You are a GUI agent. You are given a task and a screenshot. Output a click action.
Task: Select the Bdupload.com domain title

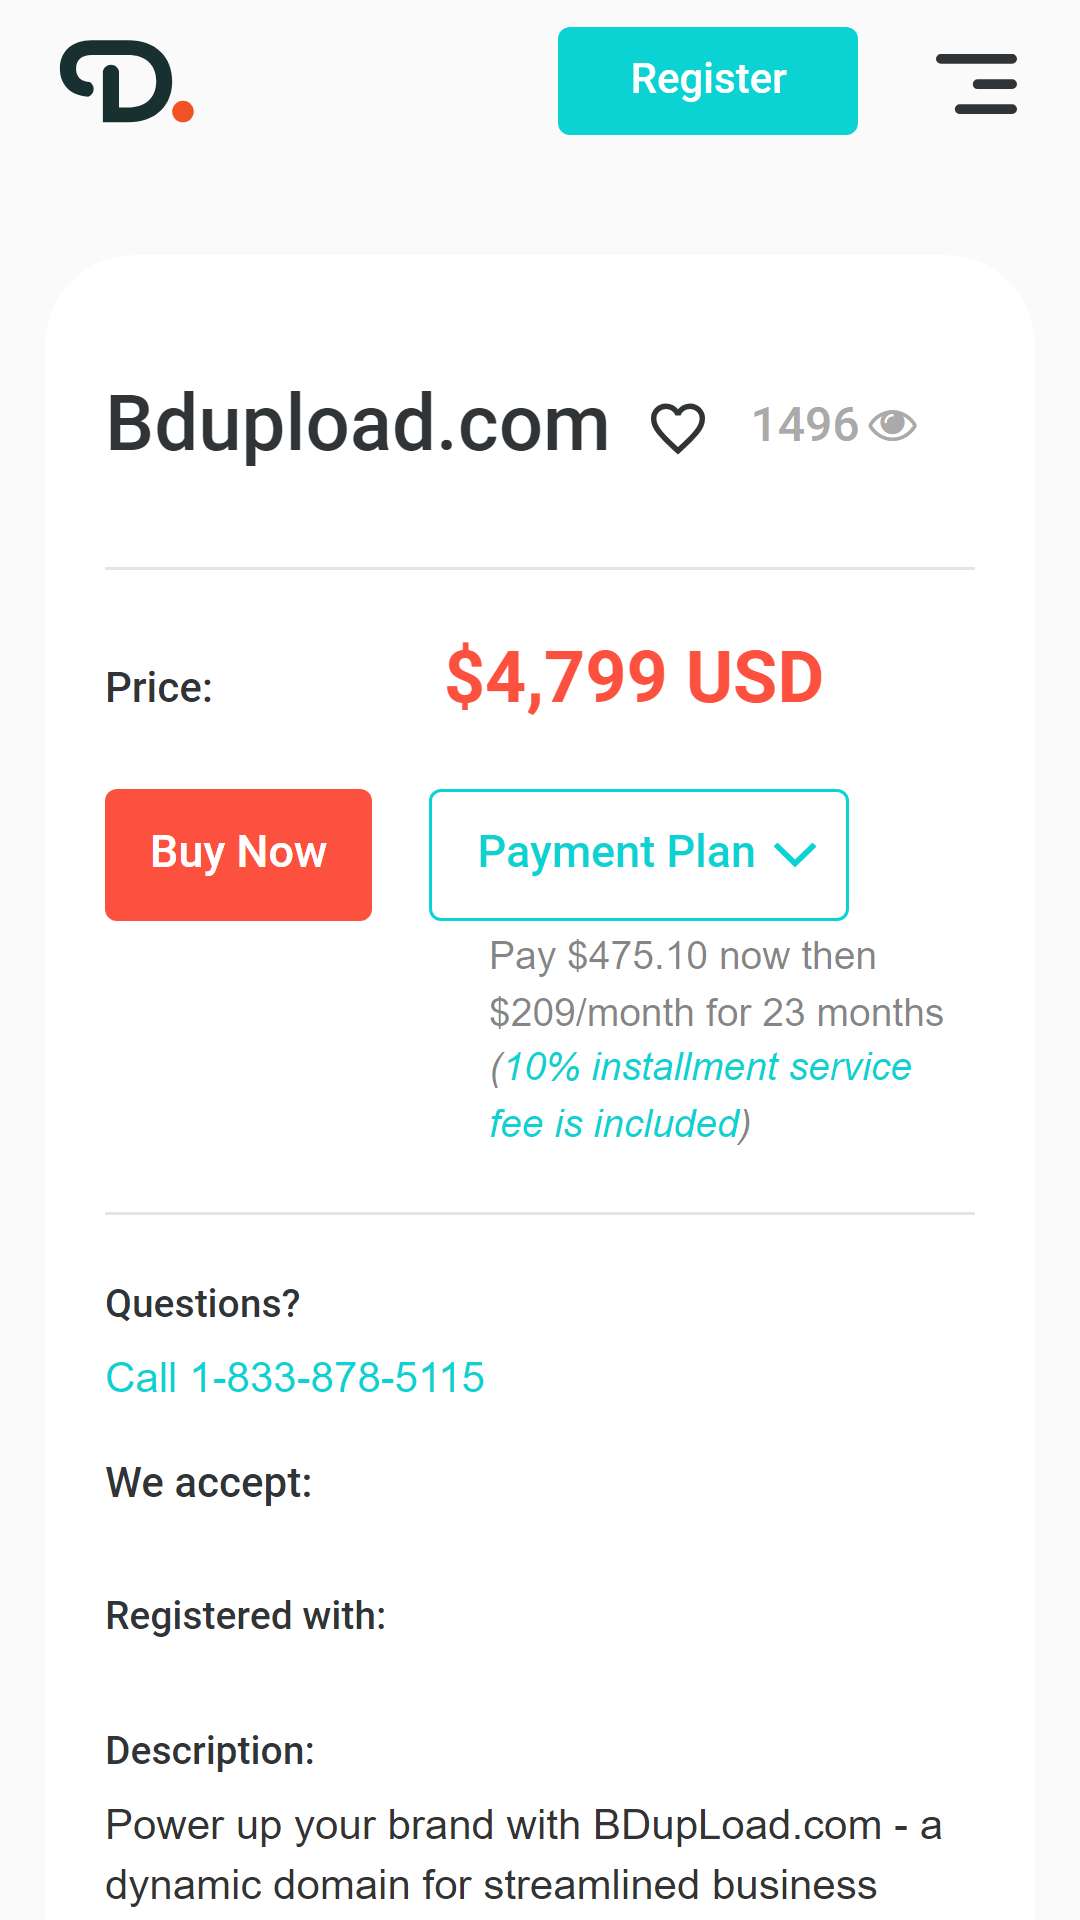358,424
